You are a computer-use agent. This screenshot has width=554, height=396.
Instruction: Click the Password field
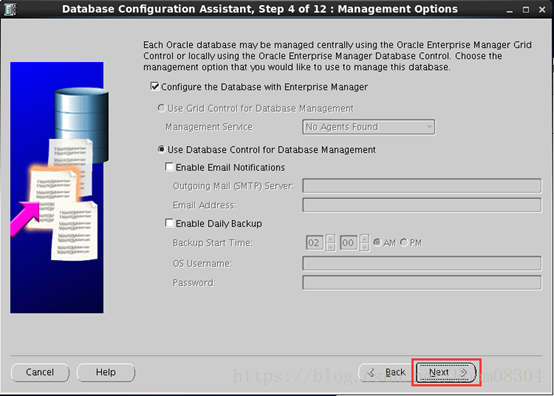click(422, 283)
